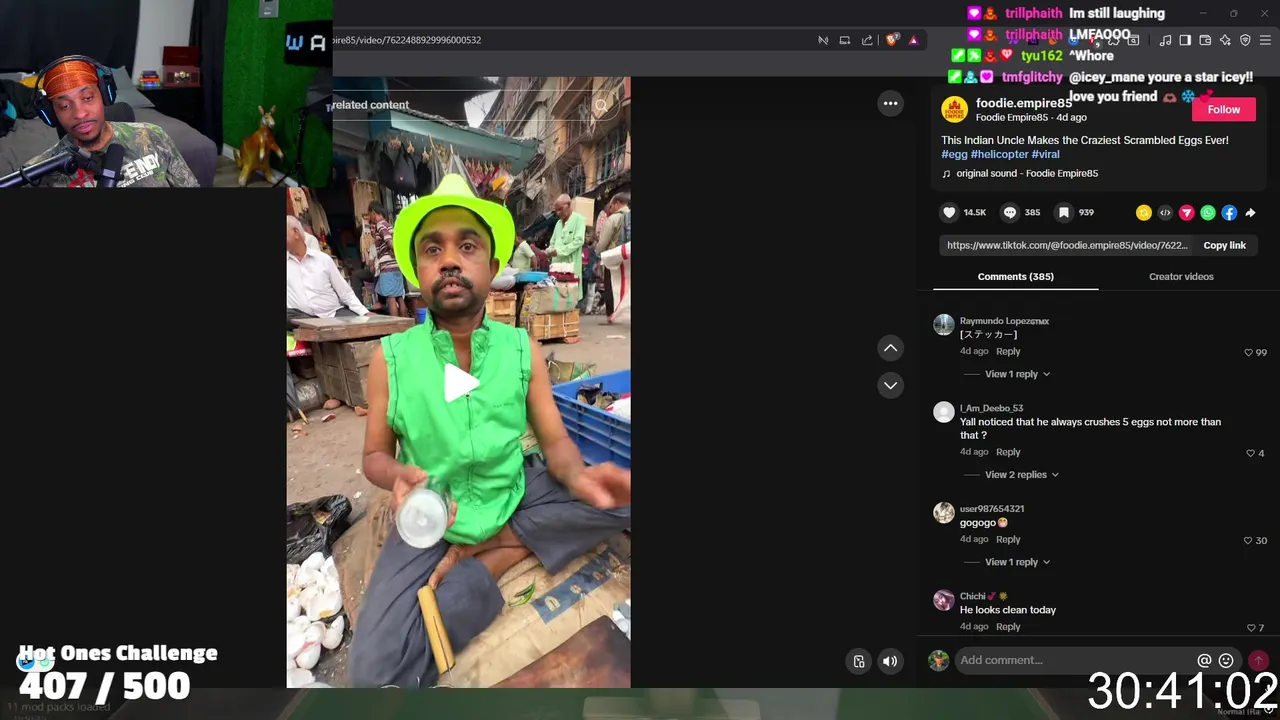Viewport: 1280px width, 720px height.
Task: Play the paused TikTok video
Action: pos(459,383)
